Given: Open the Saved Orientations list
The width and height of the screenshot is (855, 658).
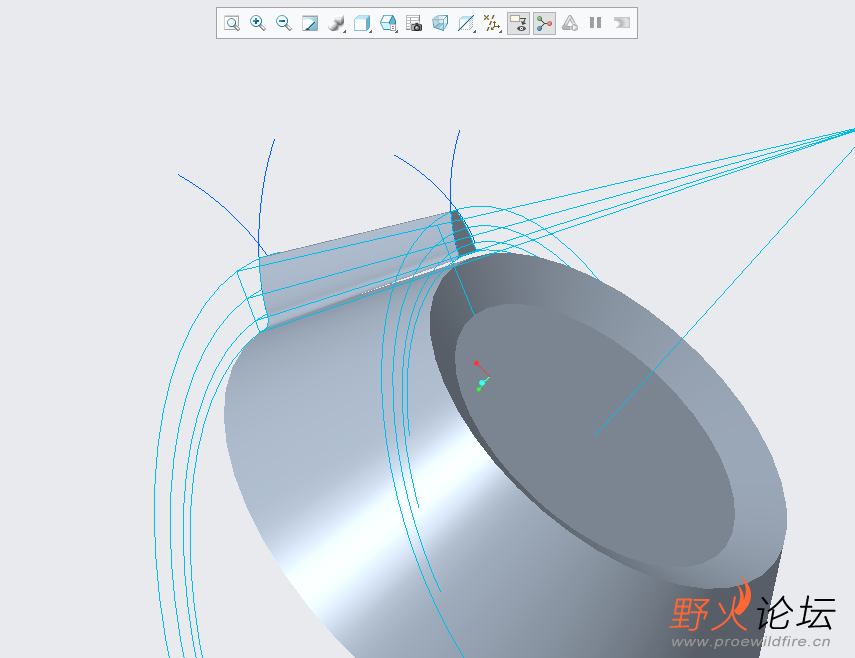Looking at the screenshot, I should pyautogui.click(x=388, y=23).
